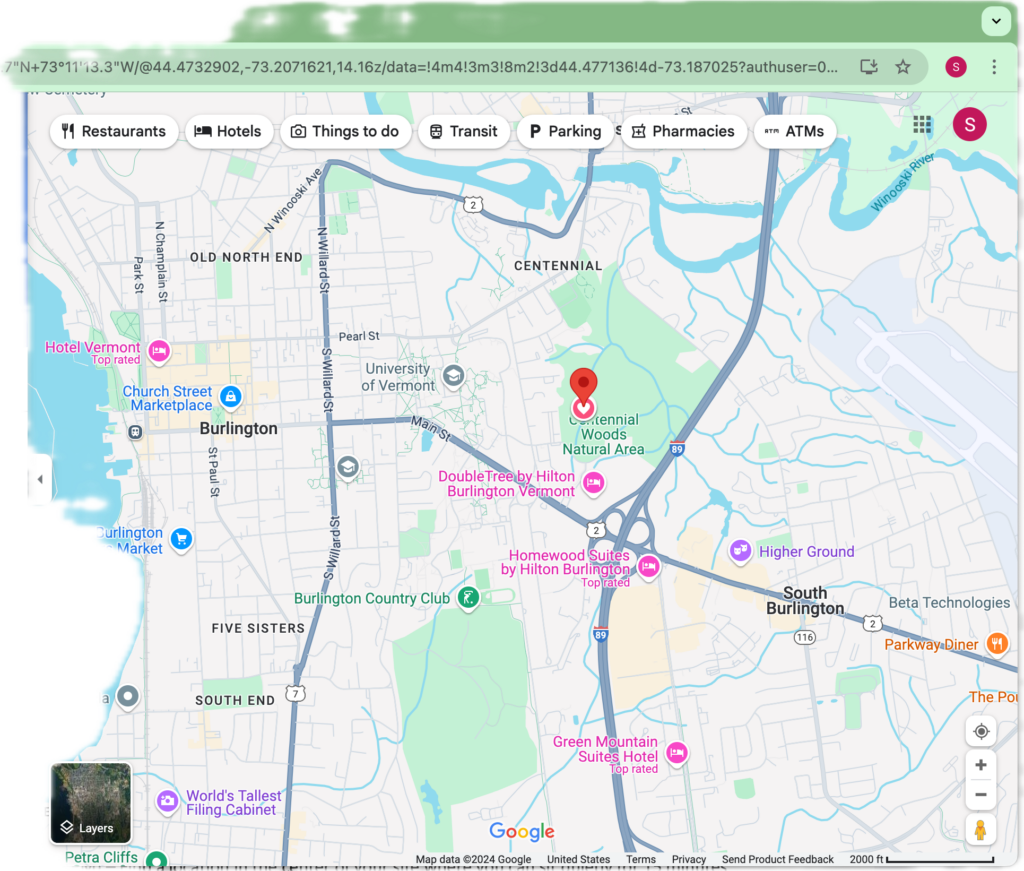Zoom out with the minus button
This screenshot has height=871, width=1024.
coord(981,795)
